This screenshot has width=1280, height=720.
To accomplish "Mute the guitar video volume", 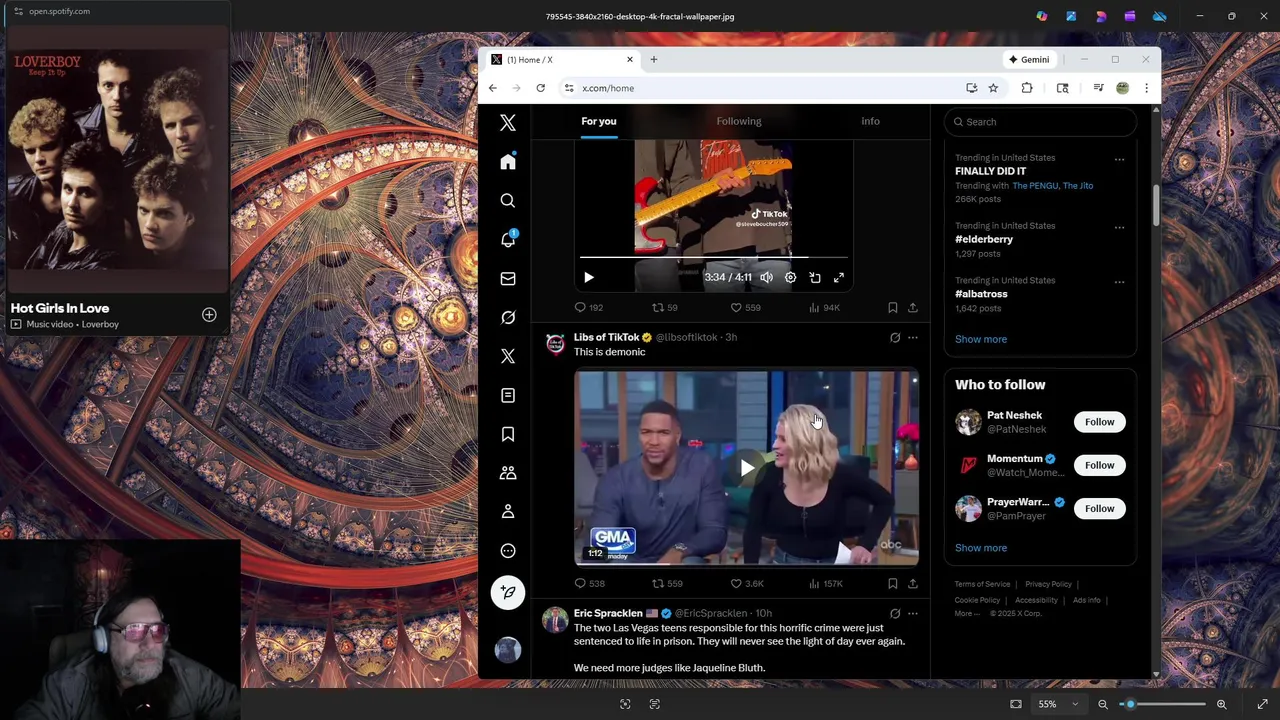I will point(766,277).
